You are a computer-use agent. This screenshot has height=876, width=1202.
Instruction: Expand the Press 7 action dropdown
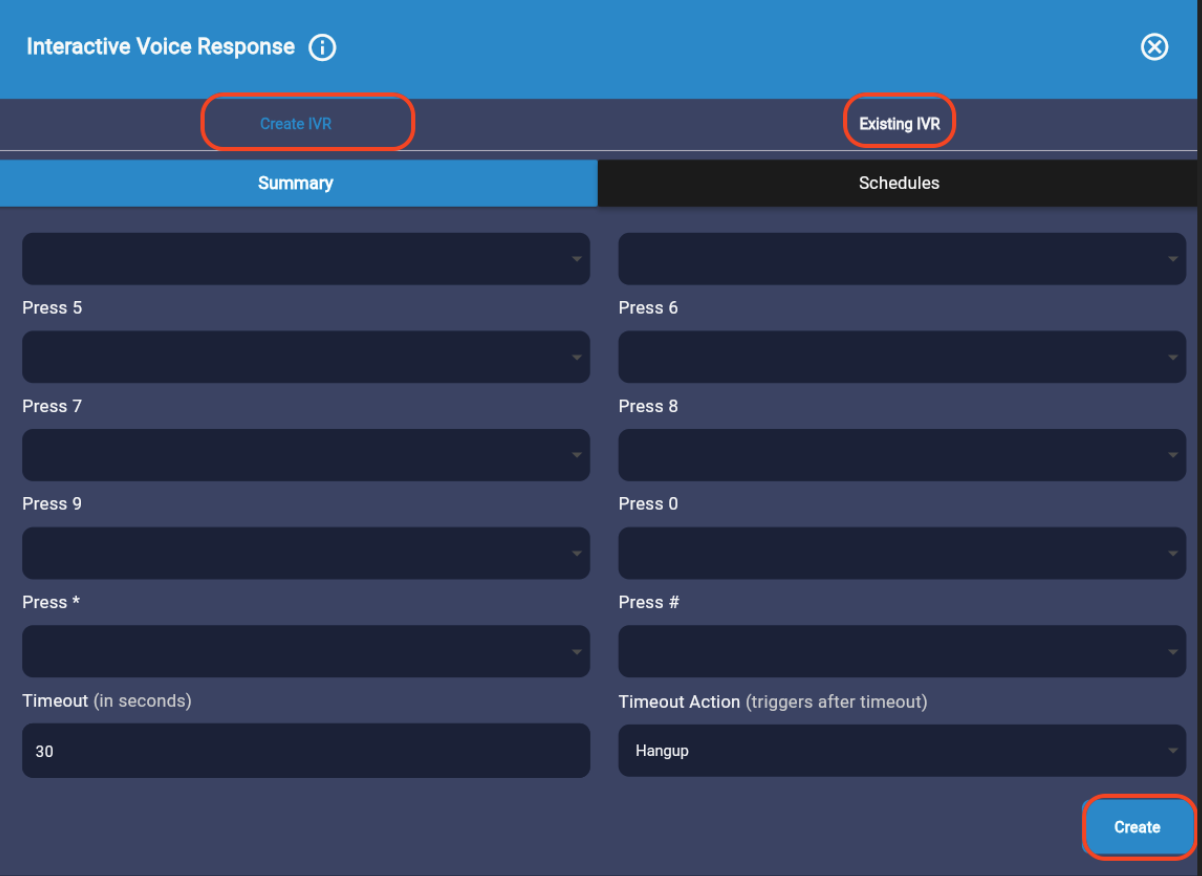coord(306,455)
